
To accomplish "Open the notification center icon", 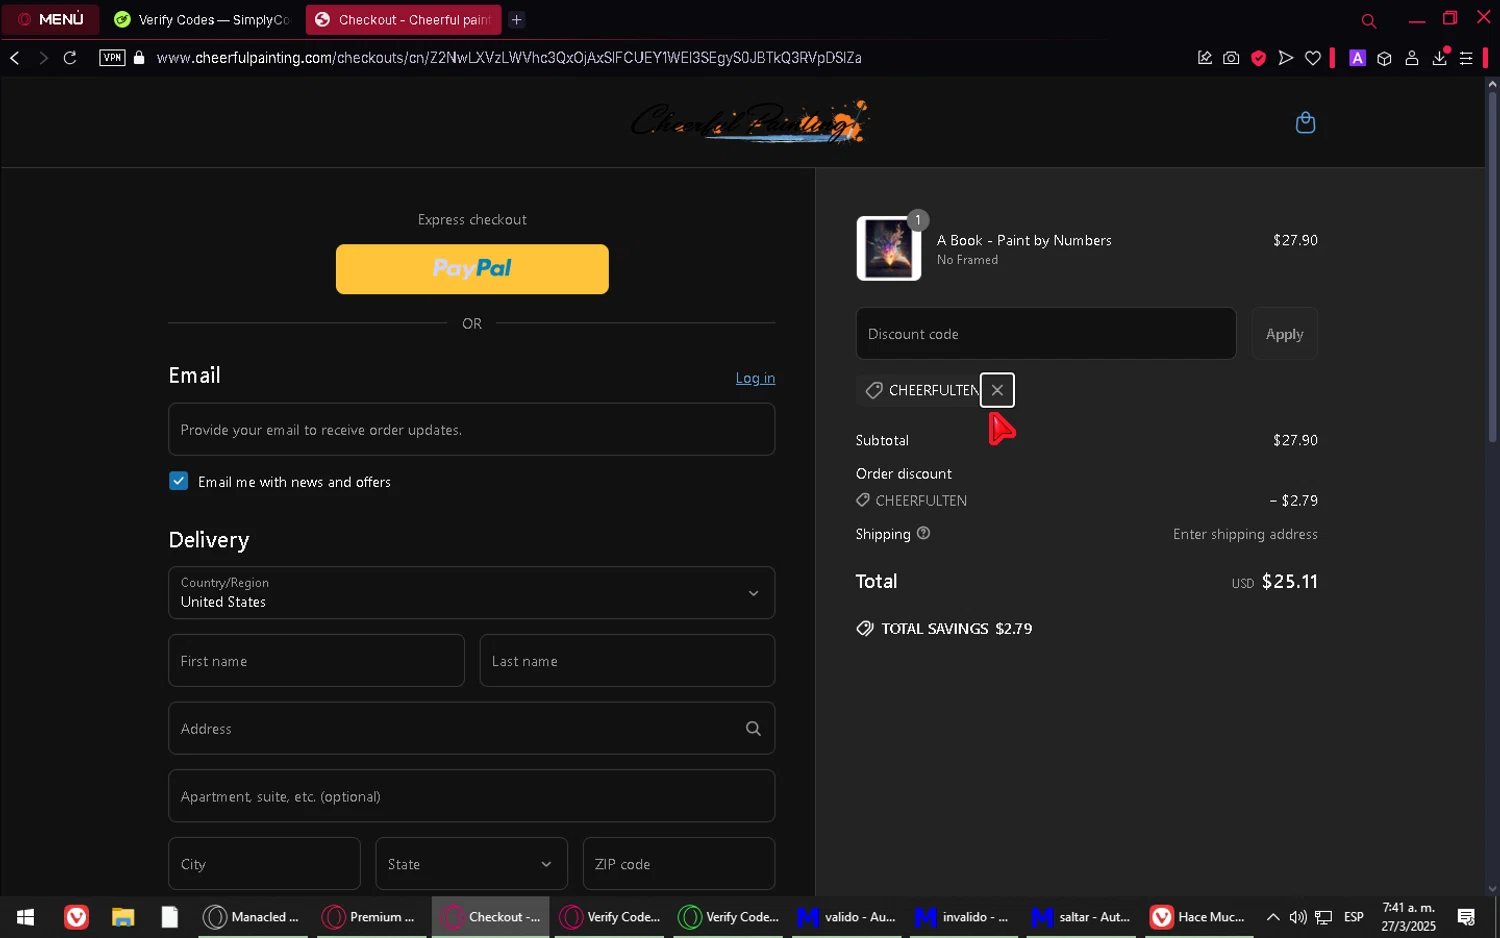I will [1466, 917].
